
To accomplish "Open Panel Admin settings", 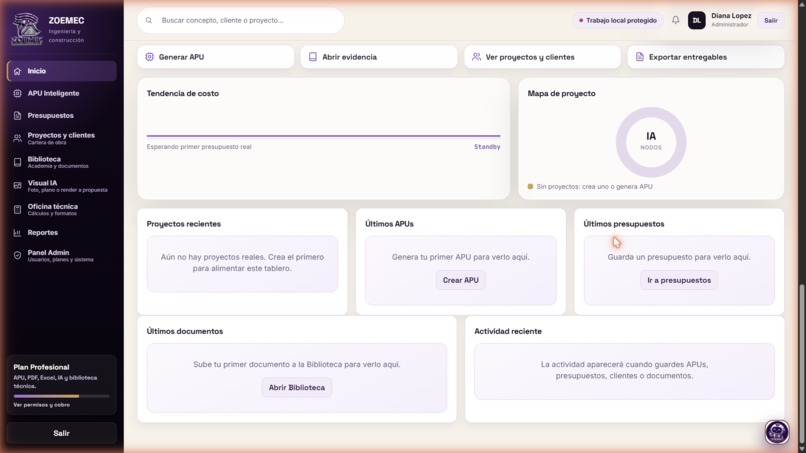I will pos(62,256).
